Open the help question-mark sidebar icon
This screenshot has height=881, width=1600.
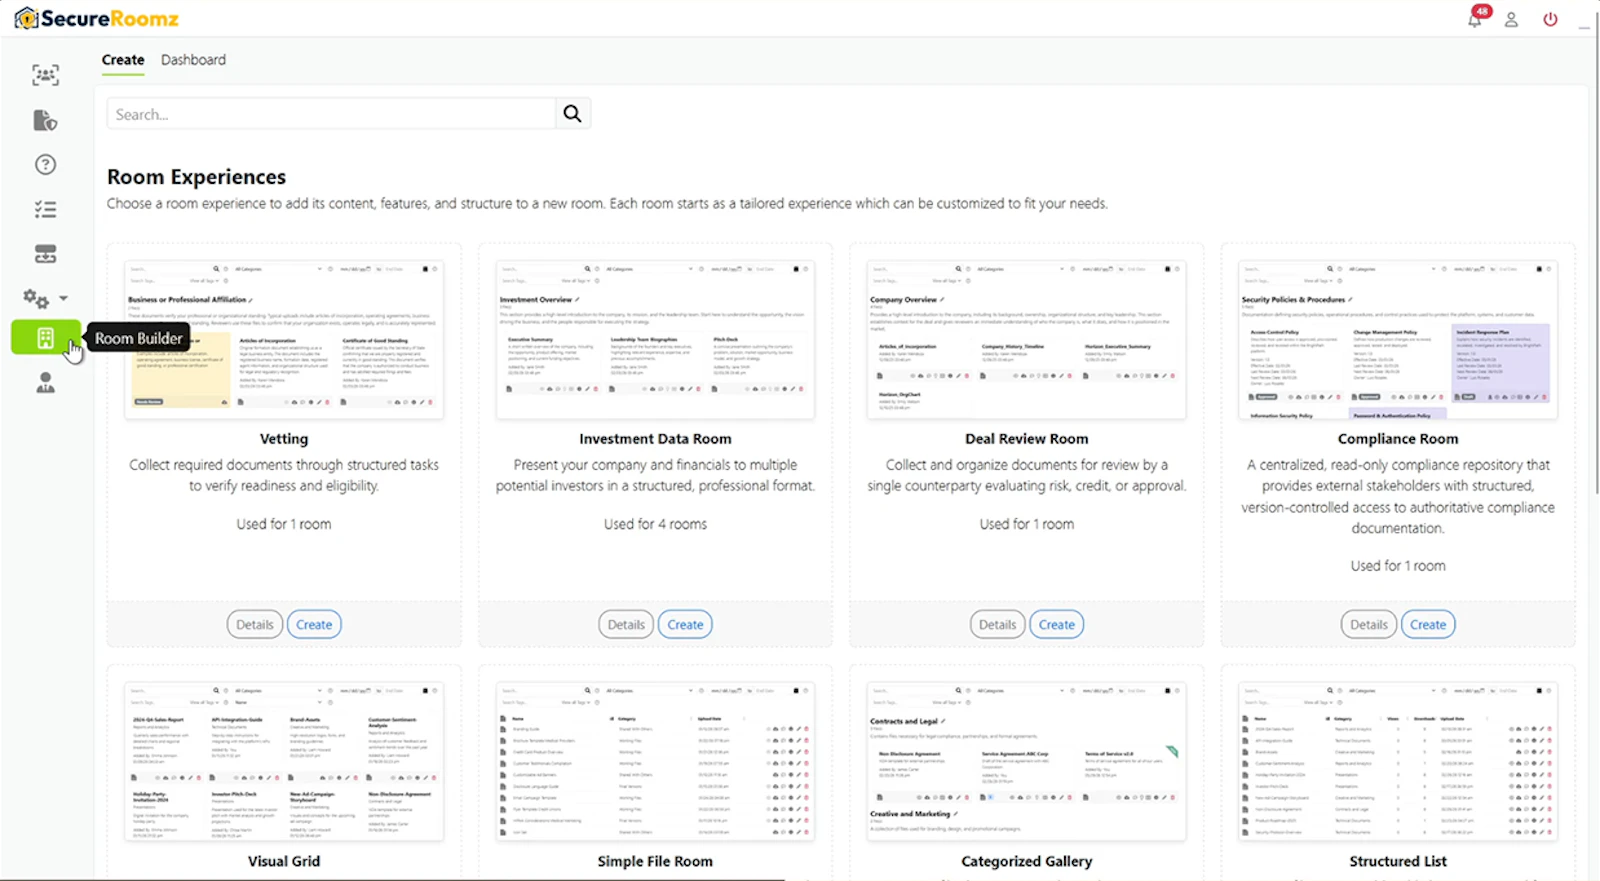coord(45,165)
